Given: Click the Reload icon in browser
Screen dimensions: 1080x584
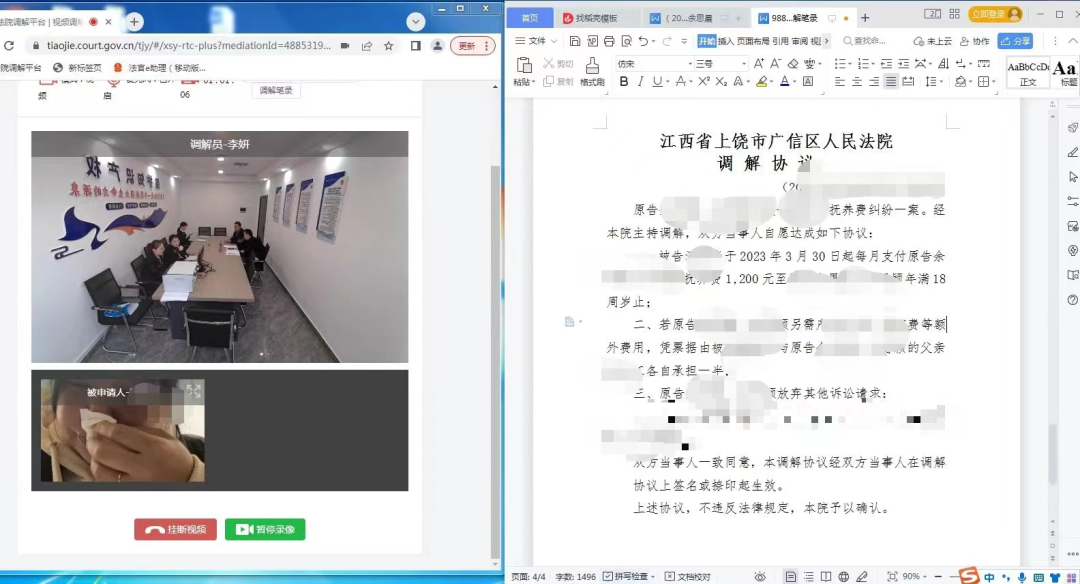Looking at the screenshot, I should (8, 45).
